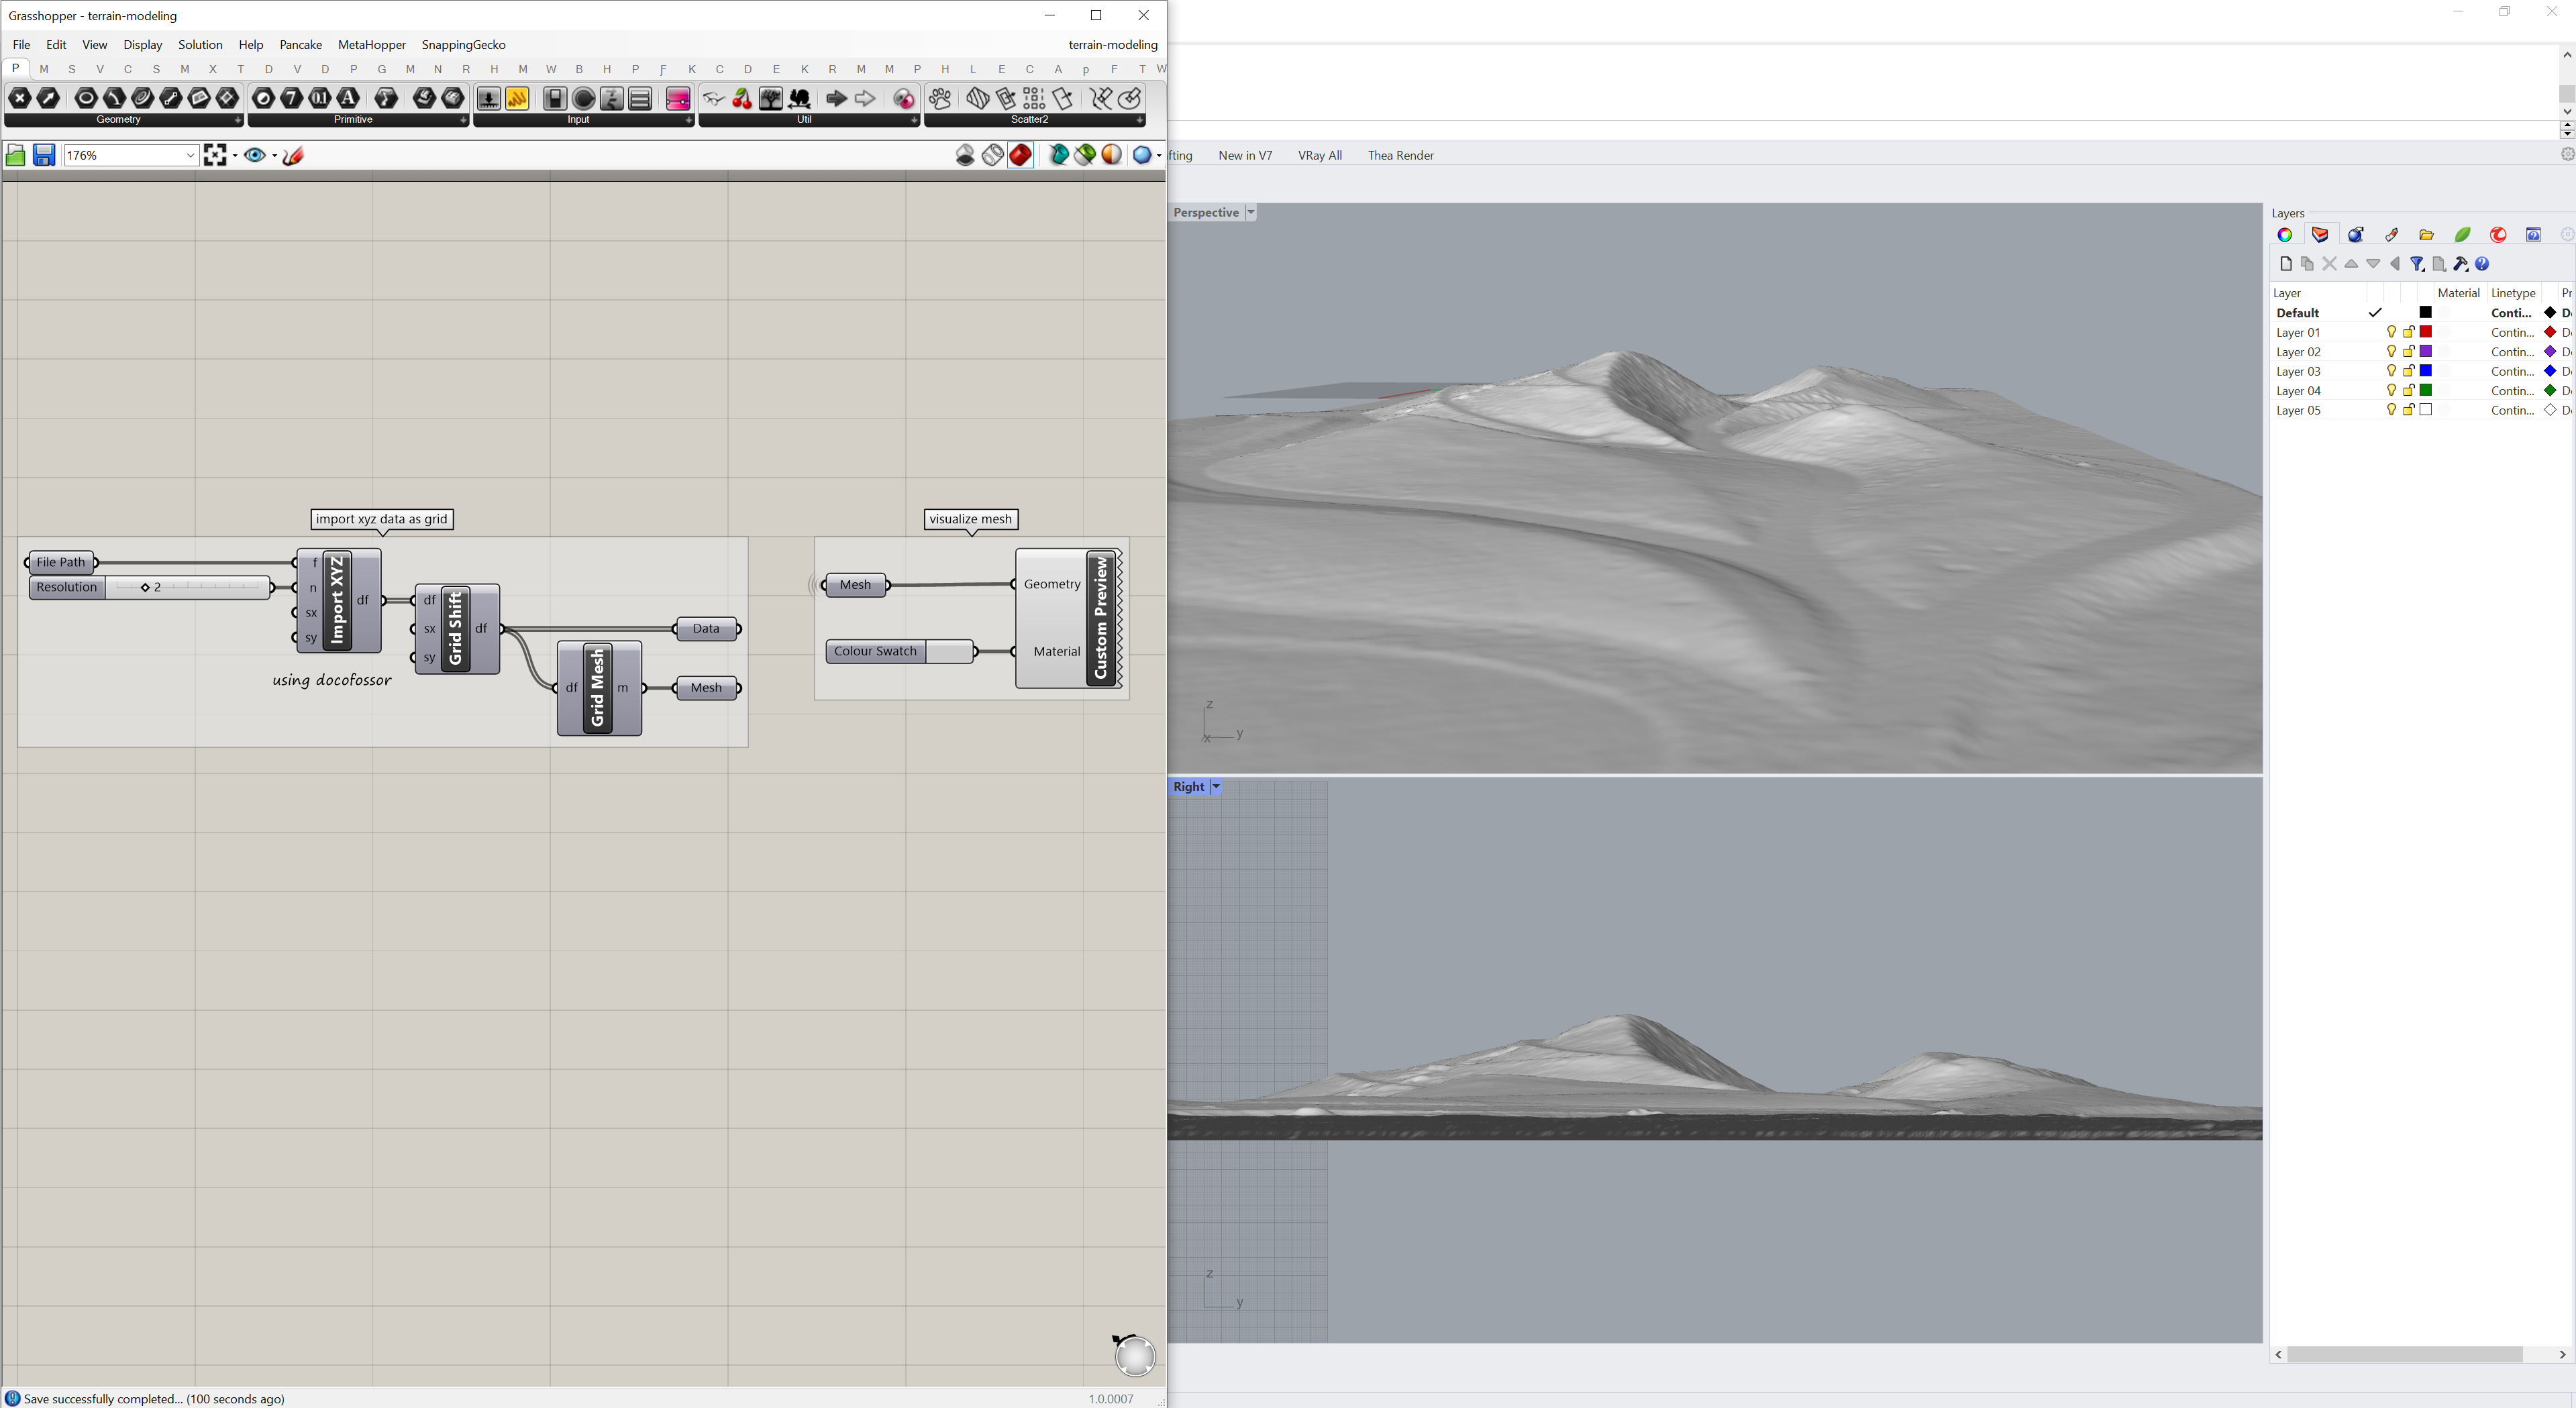
Task: Expand the Perspective viewport menu arrow
Action: click(1250, 213)
